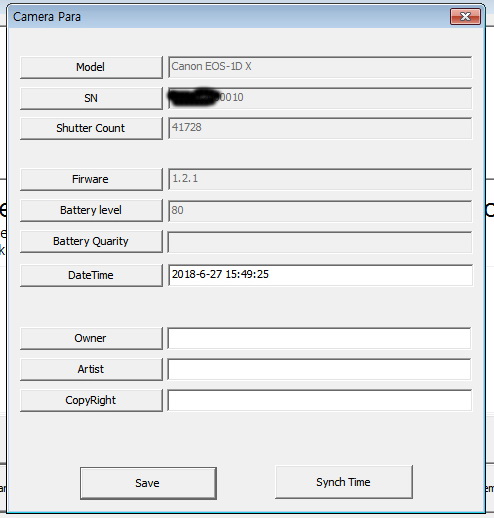Click the CopyRight label button
The width and height of the screenshot is (494, 518).
pyautogui.click(x=91, y=400)
